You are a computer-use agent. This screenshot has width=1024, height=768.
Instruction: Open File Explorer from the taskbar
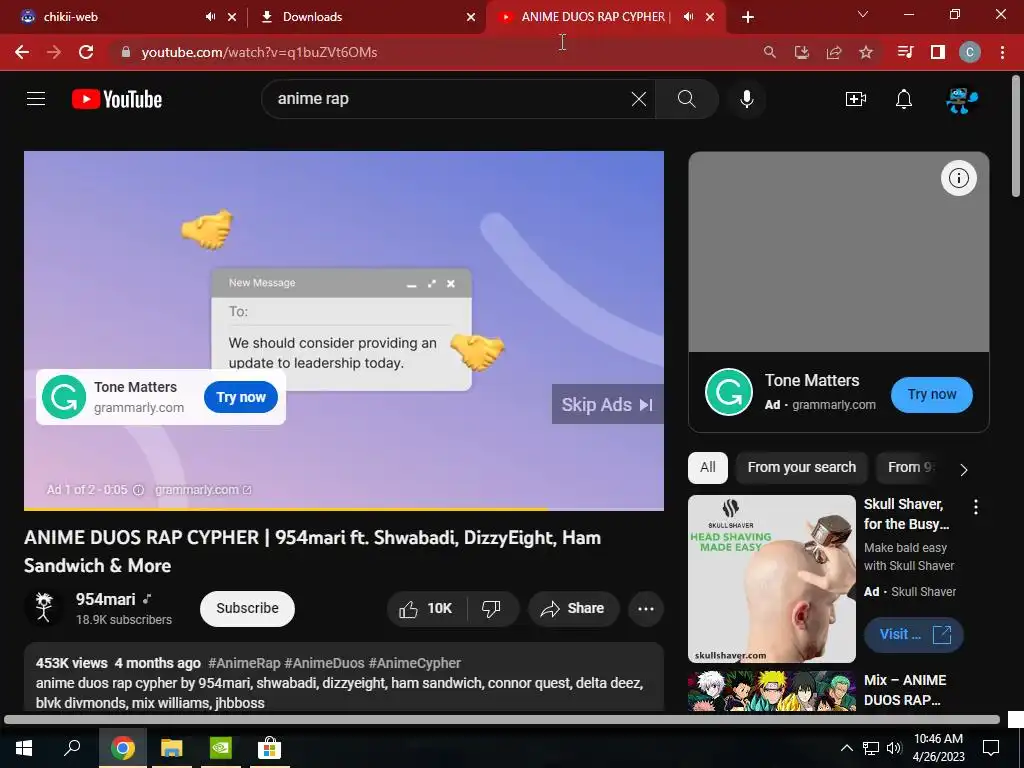[x=172, y=748]
